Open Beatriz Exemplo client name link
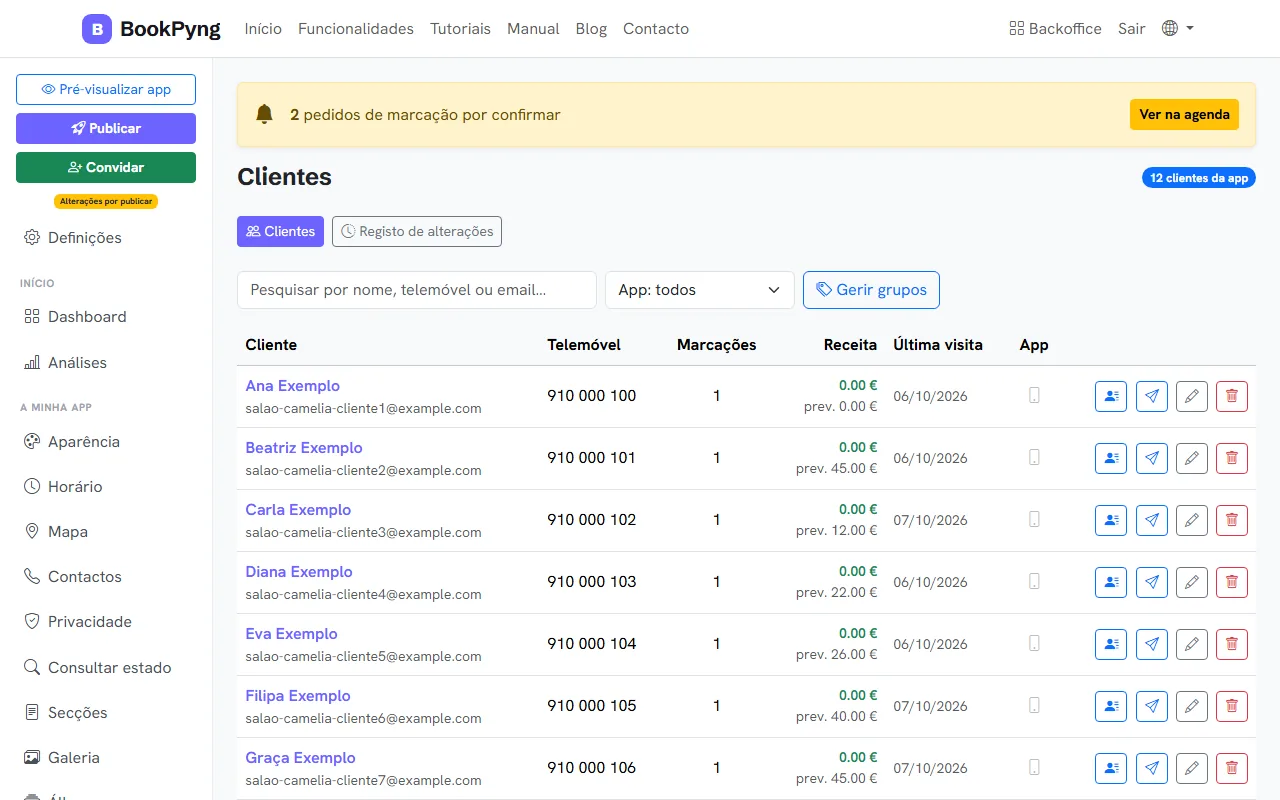Image resolution: width=1280 pixels, height=800 pixels. [x=304, y=448]
